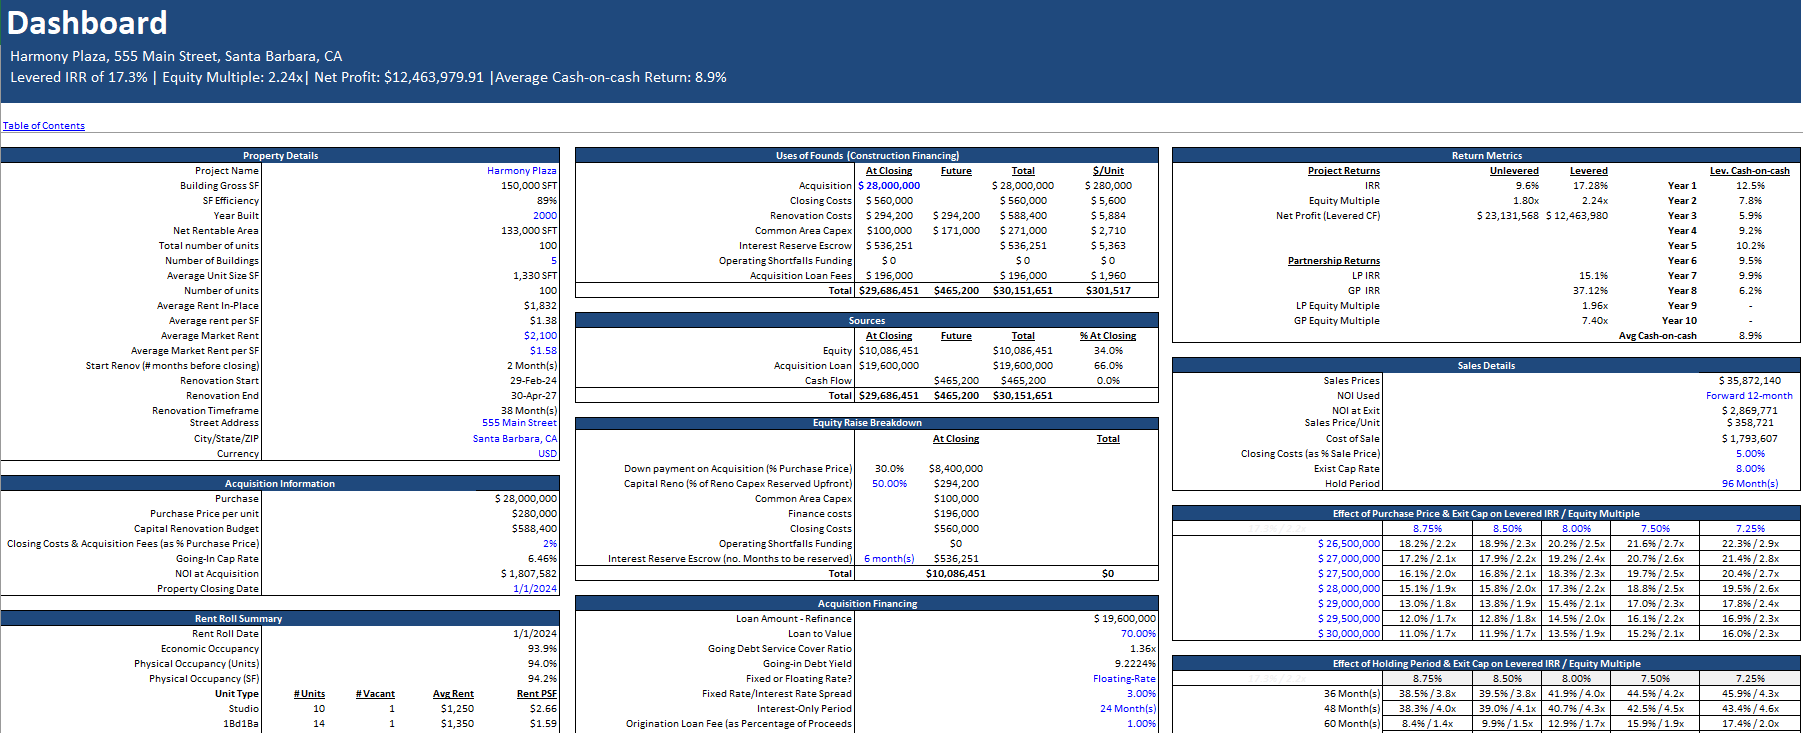
Task: Select Average Market Rent per SF $1.58
Action: point(543,351)
